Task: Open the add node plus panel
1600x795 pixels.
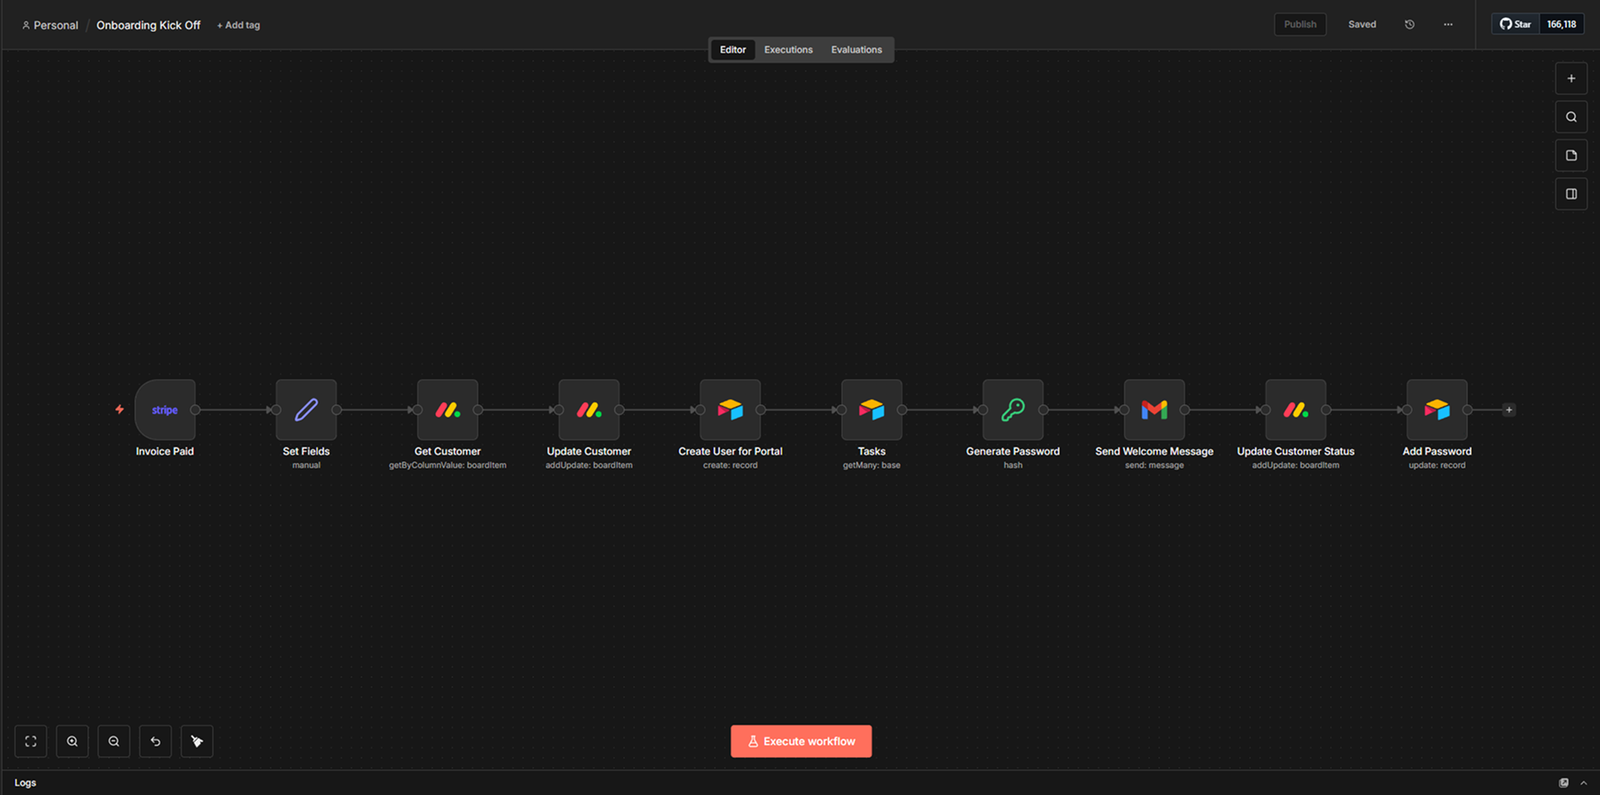Action: click(x=1571, y=79)
